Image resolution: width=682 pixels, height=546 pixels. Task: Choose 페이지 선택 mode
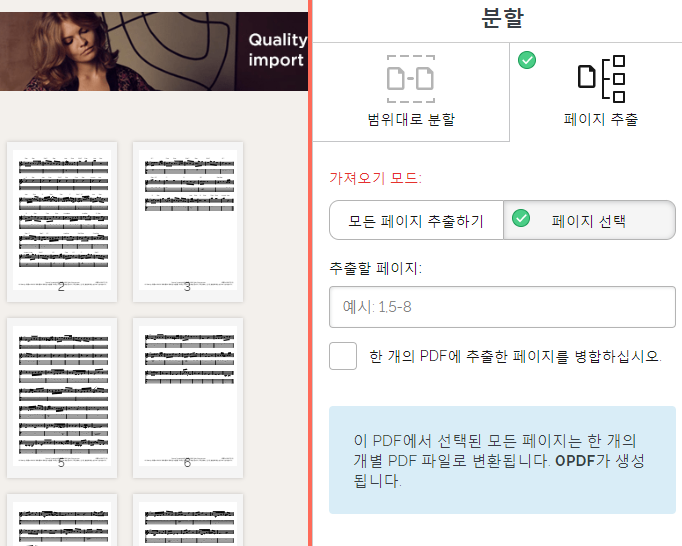pyautogui.click(x=589, y=220)
